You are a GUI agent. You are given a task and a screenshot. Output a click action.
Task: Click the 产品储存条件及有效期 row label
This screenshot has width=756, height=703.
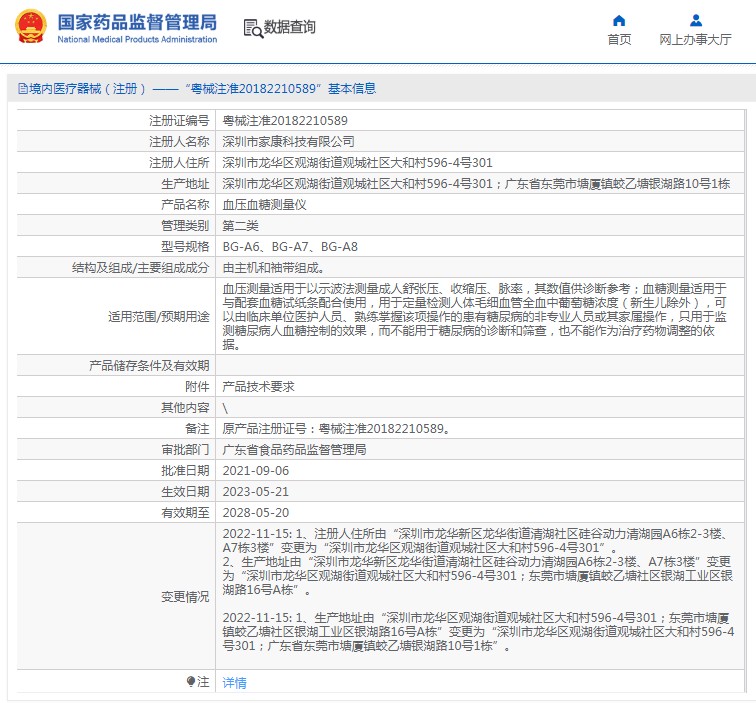[149, 365]
